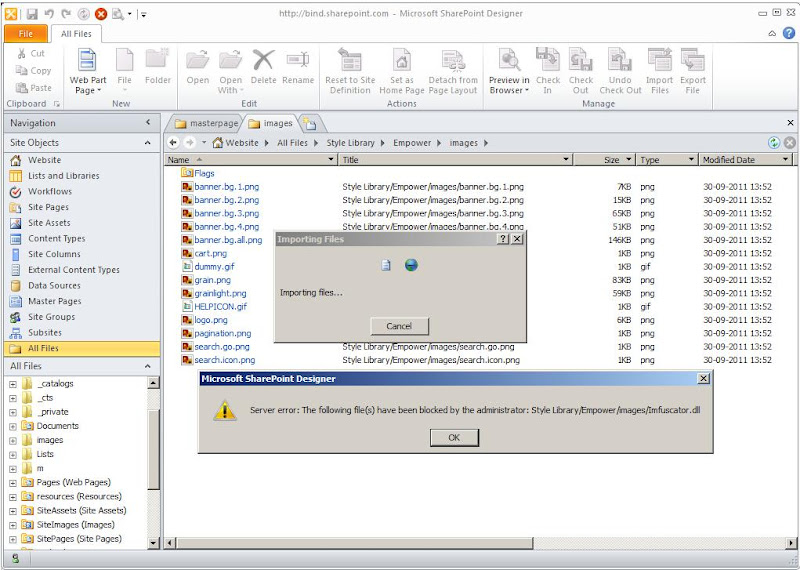Click the Web Part Page ribbon icon
The width and height of the screenshot is (800, 570).
tap(87, 60)
